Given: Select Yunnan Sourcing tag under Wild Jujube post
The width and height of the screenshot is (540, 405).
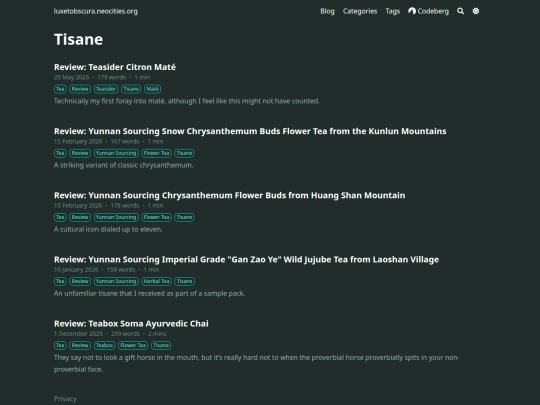Looking at the screenshot, I should coord(116,281).
